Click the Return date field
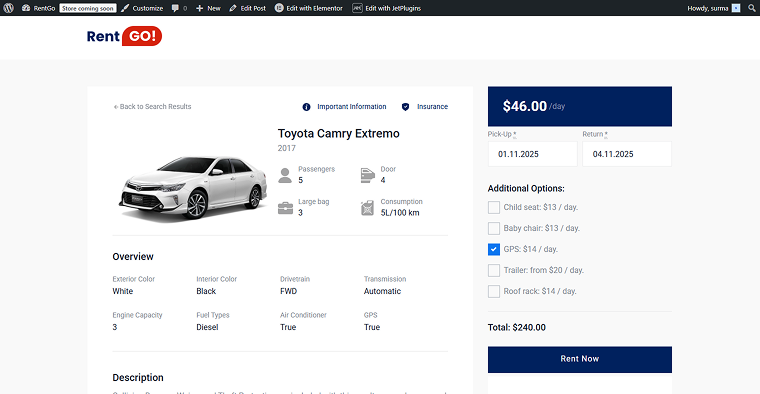 coord(627,154)
